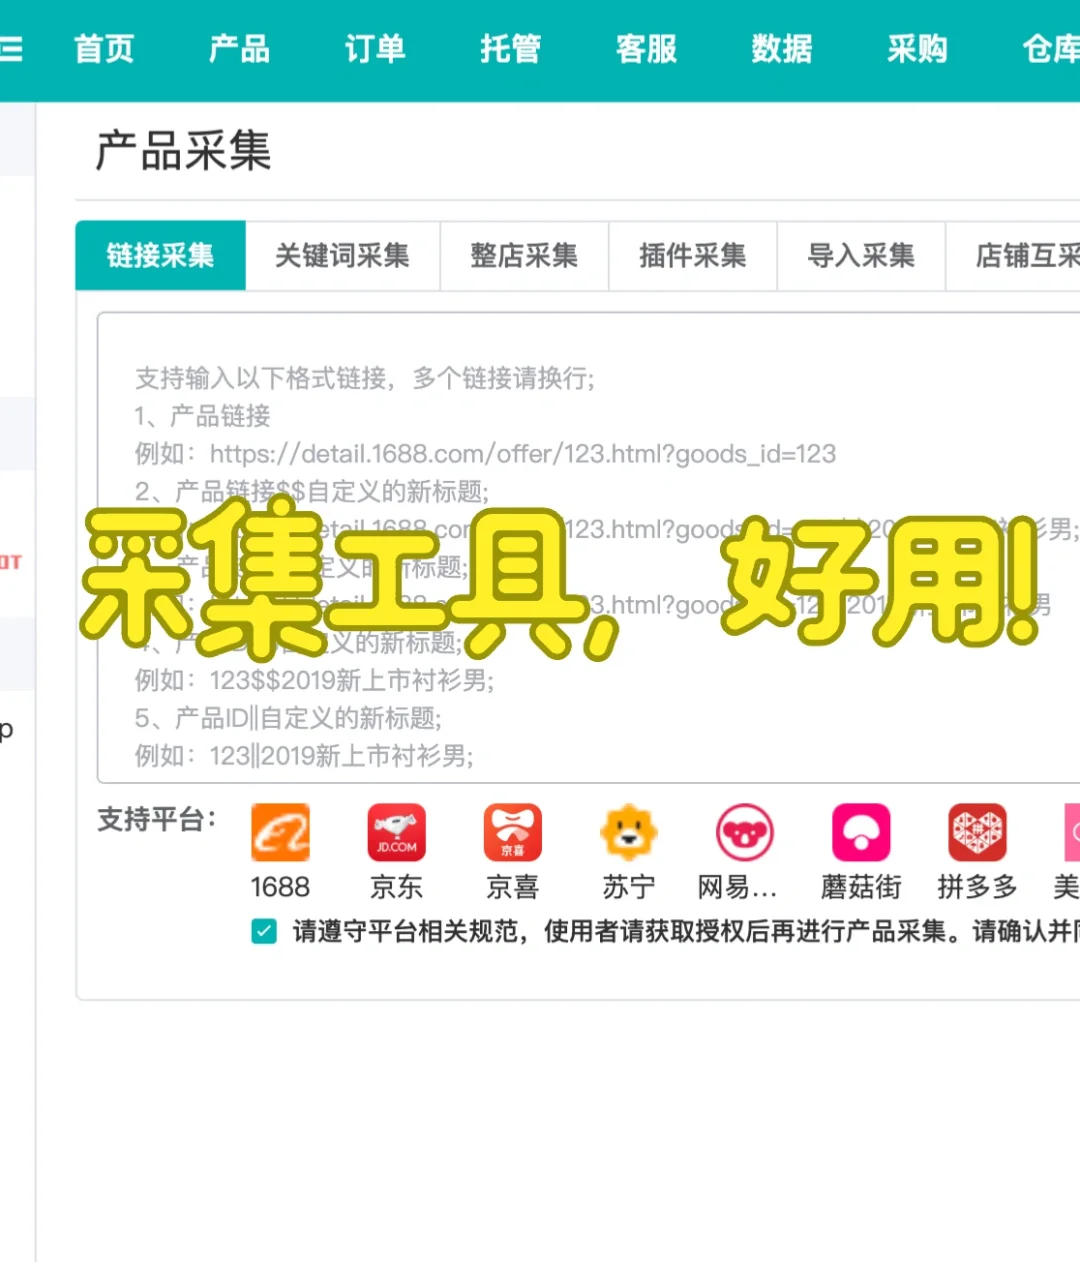The image size is (1080, 1262).
Task: Select the 蘑菇街 mushroom platform icon
Action: pyautogui.click(x=861, y=832)
